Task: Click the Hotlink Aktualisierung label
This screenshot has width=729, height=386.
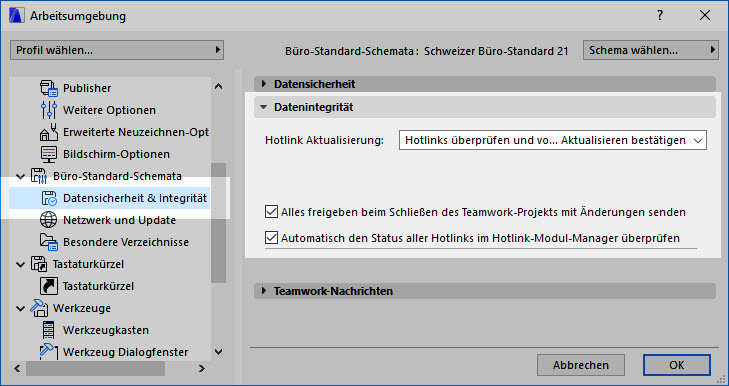Action: point(325,140)
